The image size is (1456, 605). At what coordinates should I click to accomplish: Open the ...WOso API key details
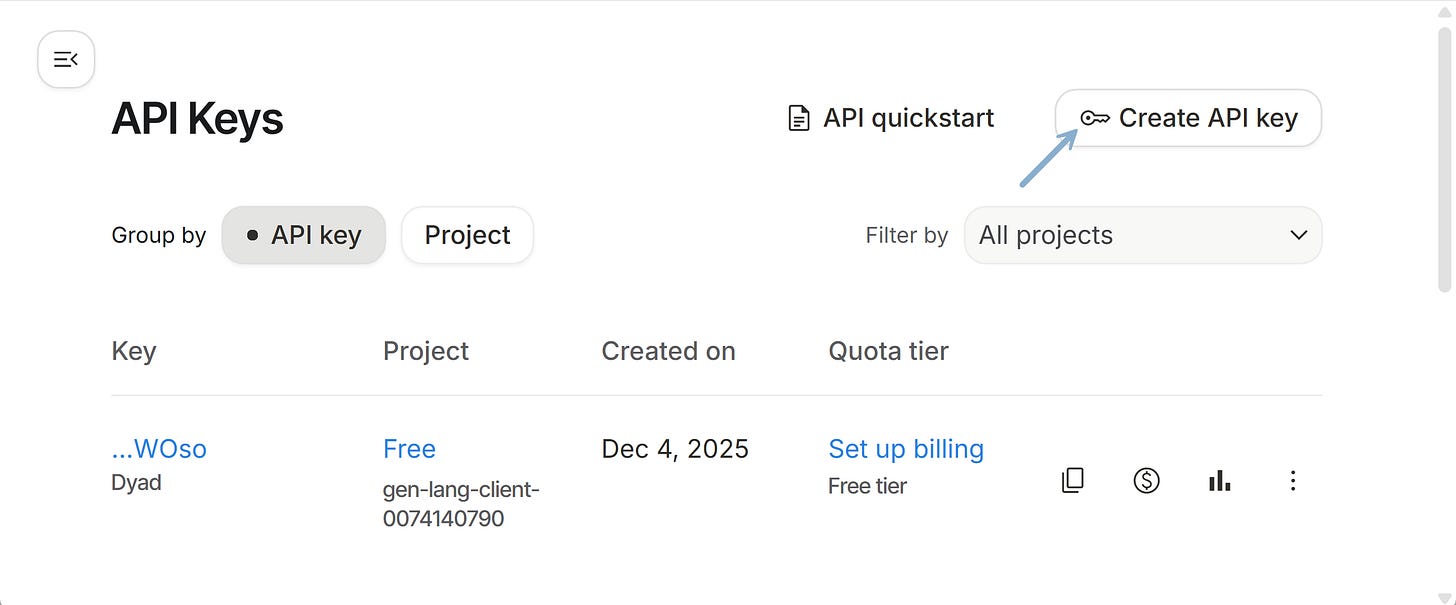159,448
